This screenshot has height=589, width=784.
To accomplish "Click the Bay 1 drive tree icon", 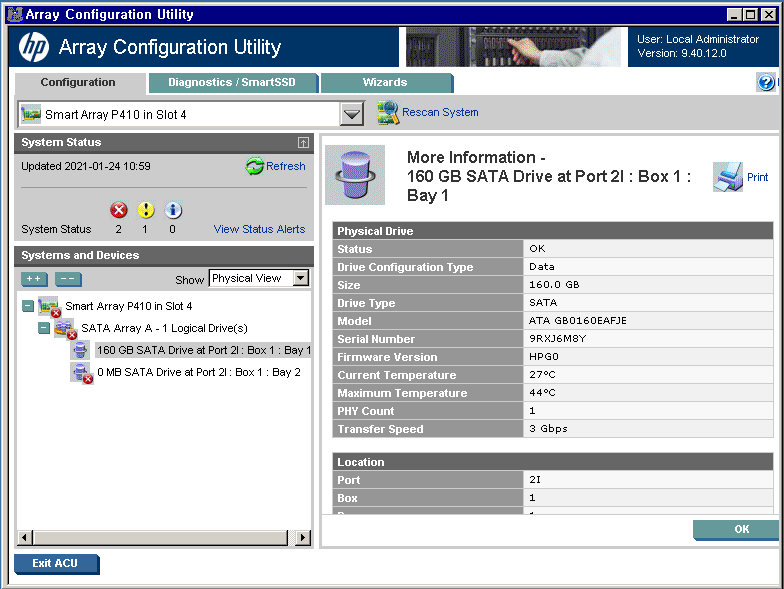I will click(x=80, y=350).
